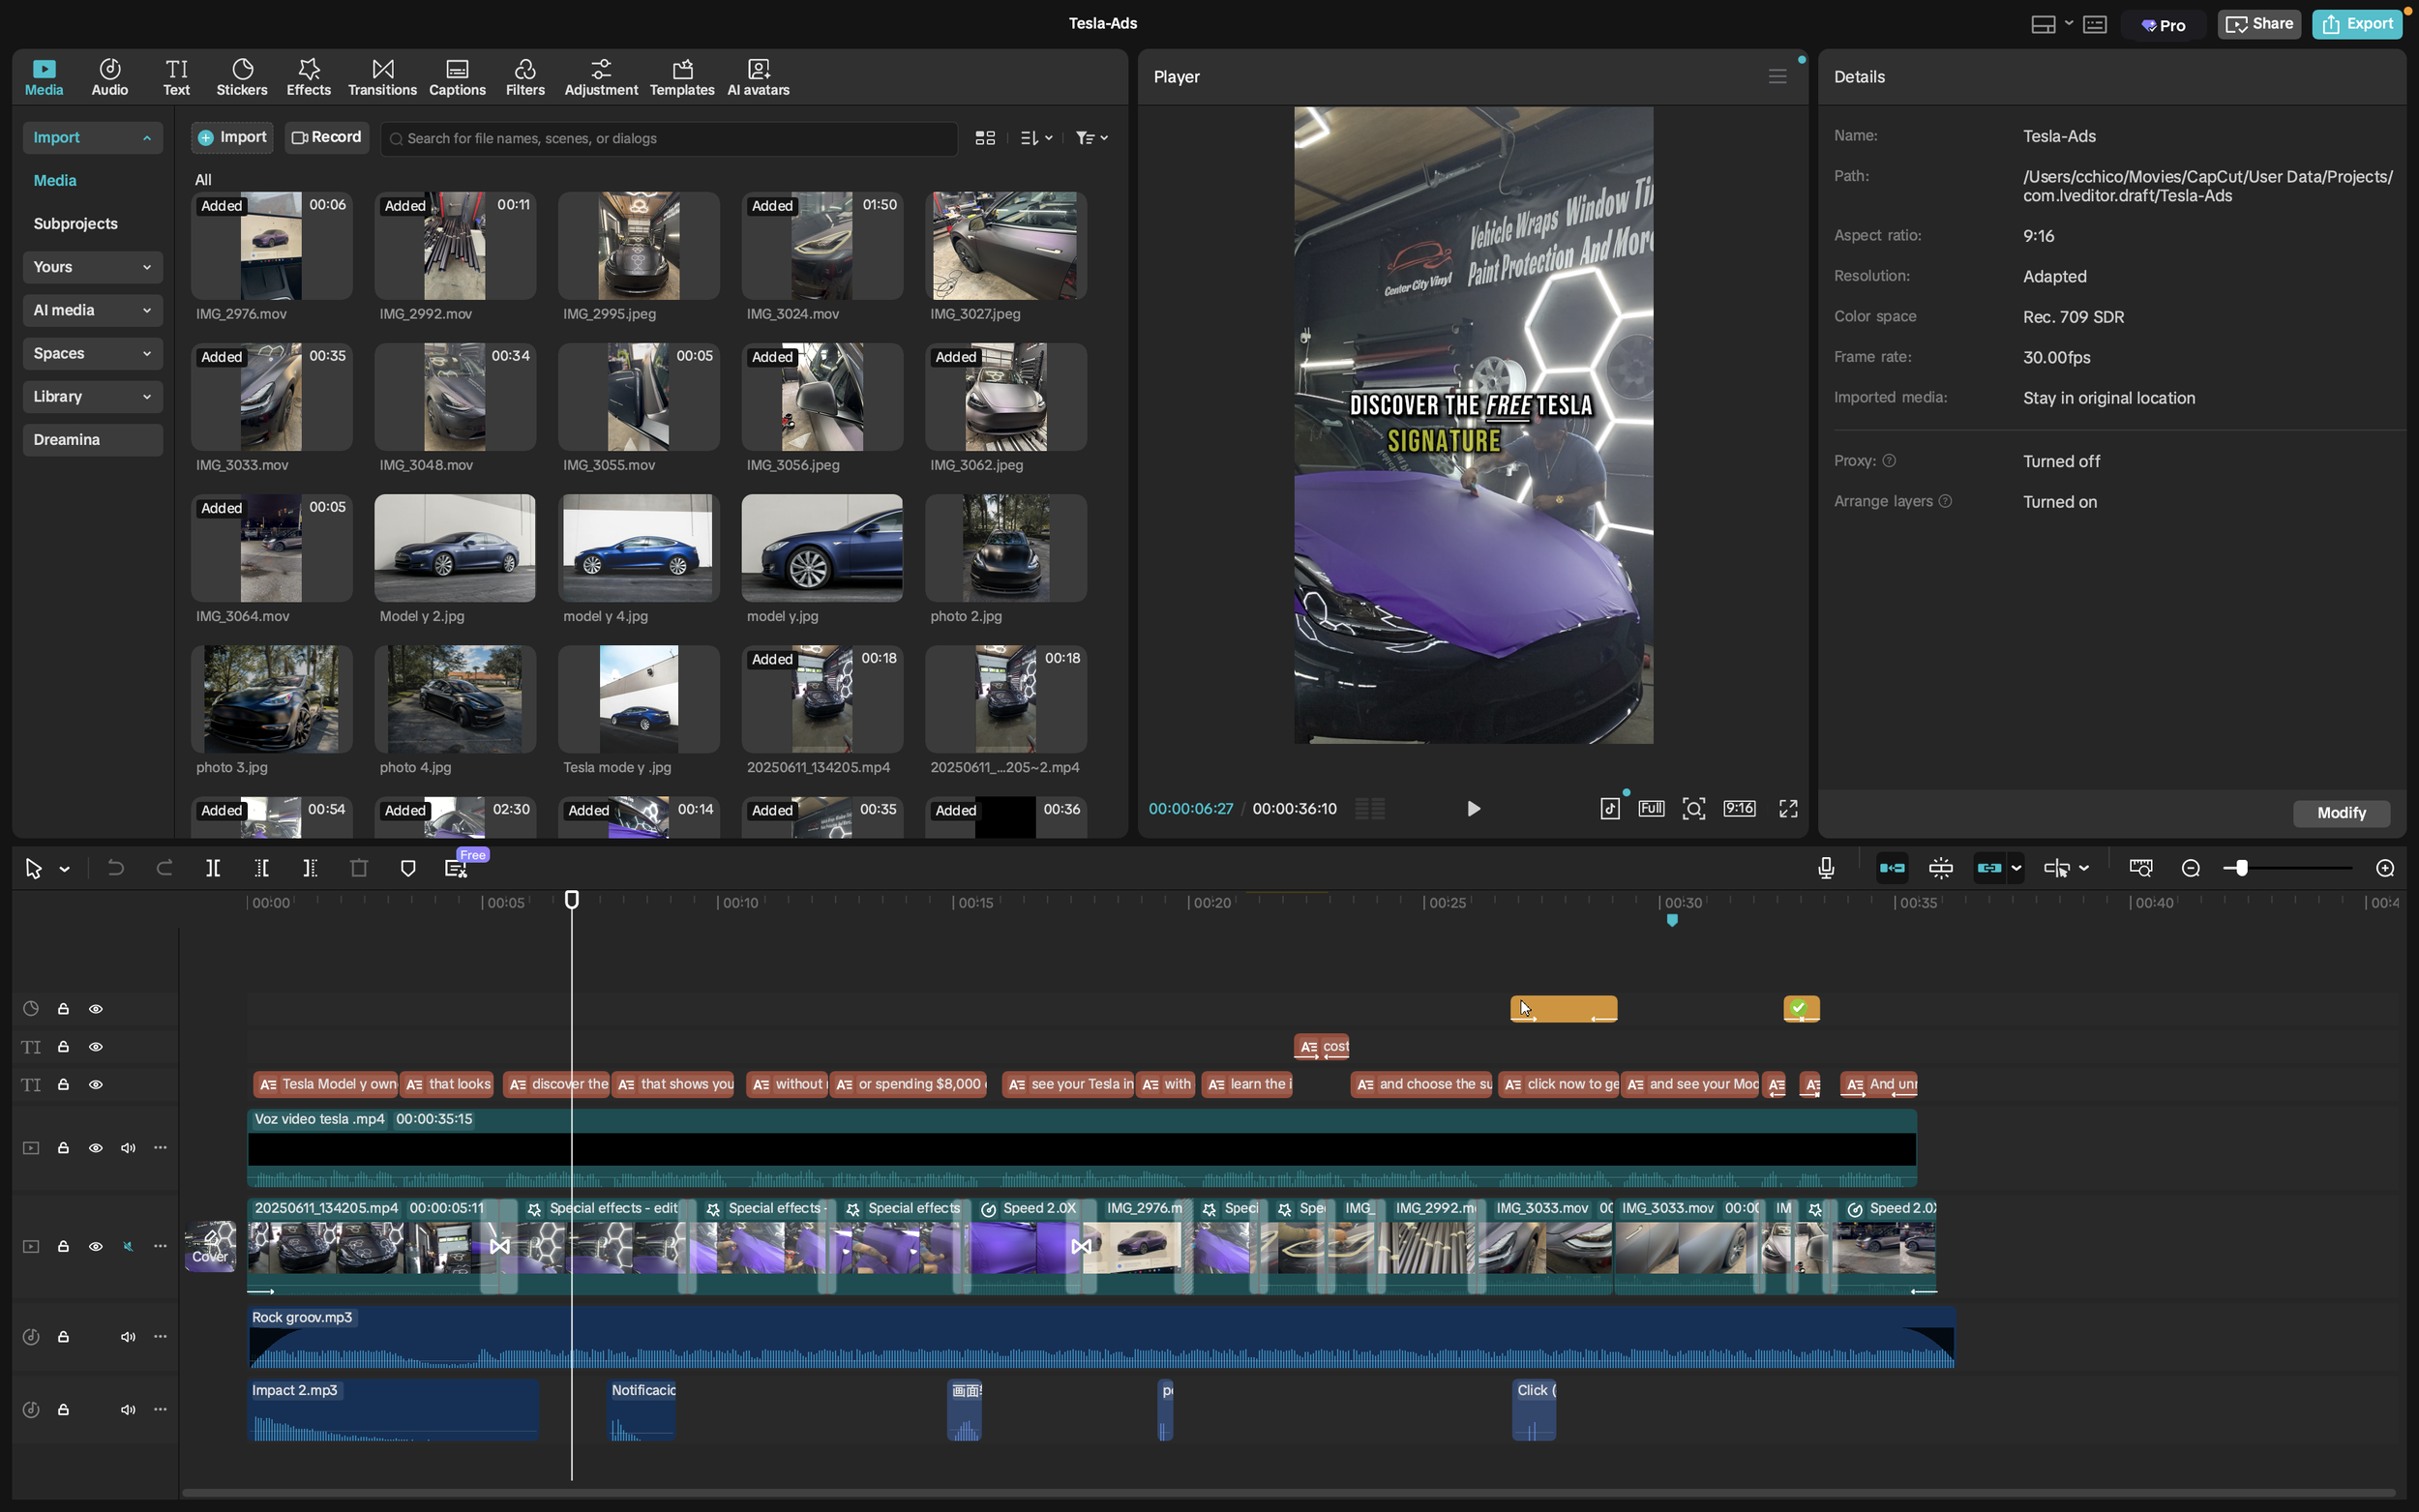Click the delete clip trash icon
Screen dimensions: 2419x1512
(x=359, y=868)
